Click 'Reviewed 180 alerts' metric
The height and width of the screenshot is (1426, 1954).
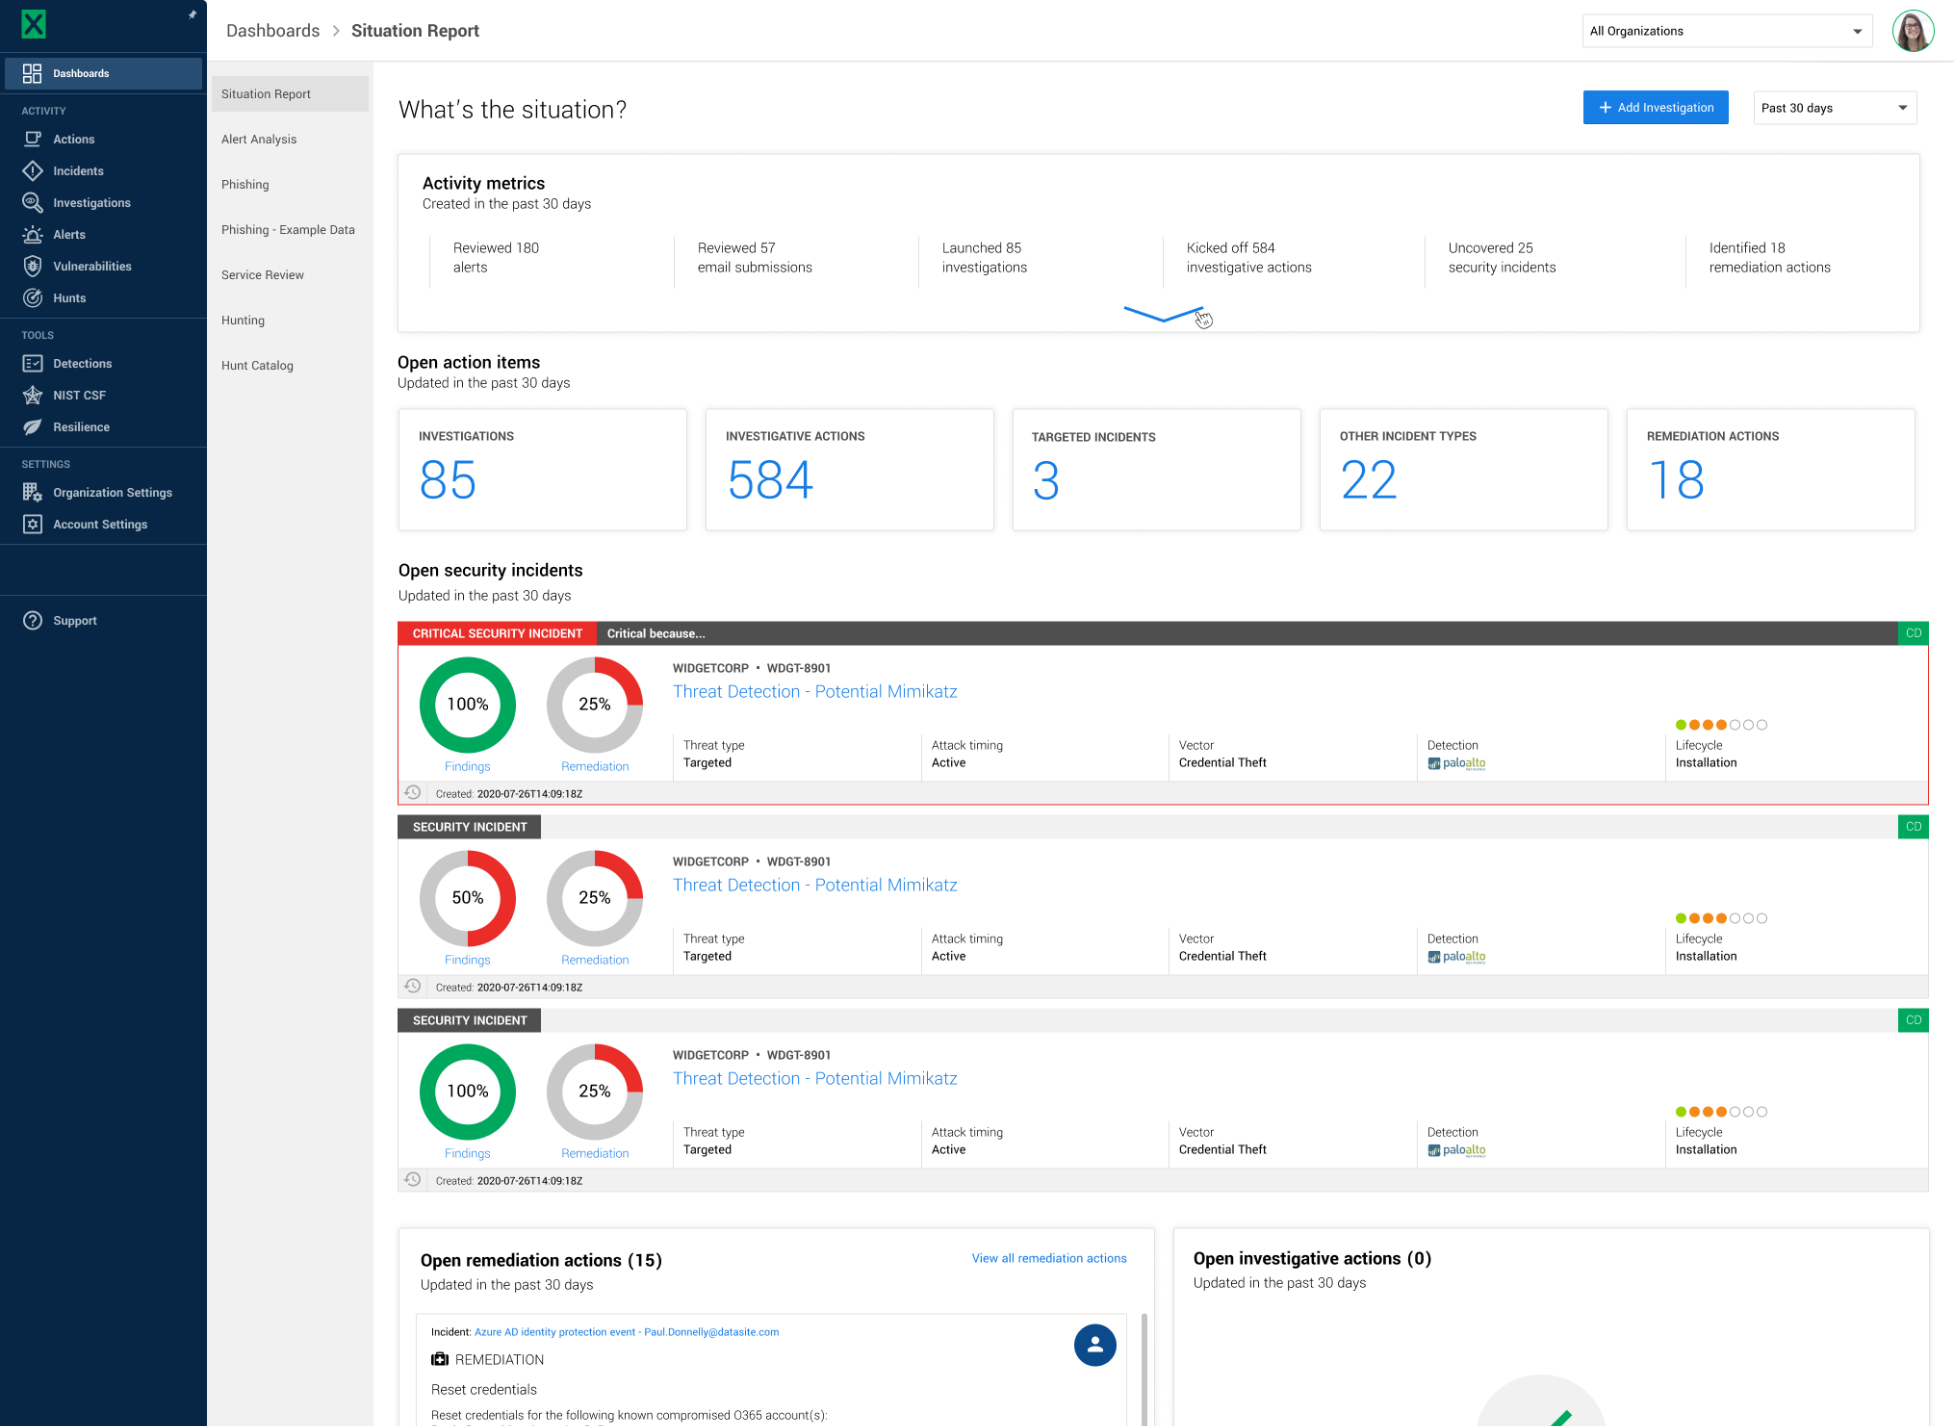[x=496, y=258]
